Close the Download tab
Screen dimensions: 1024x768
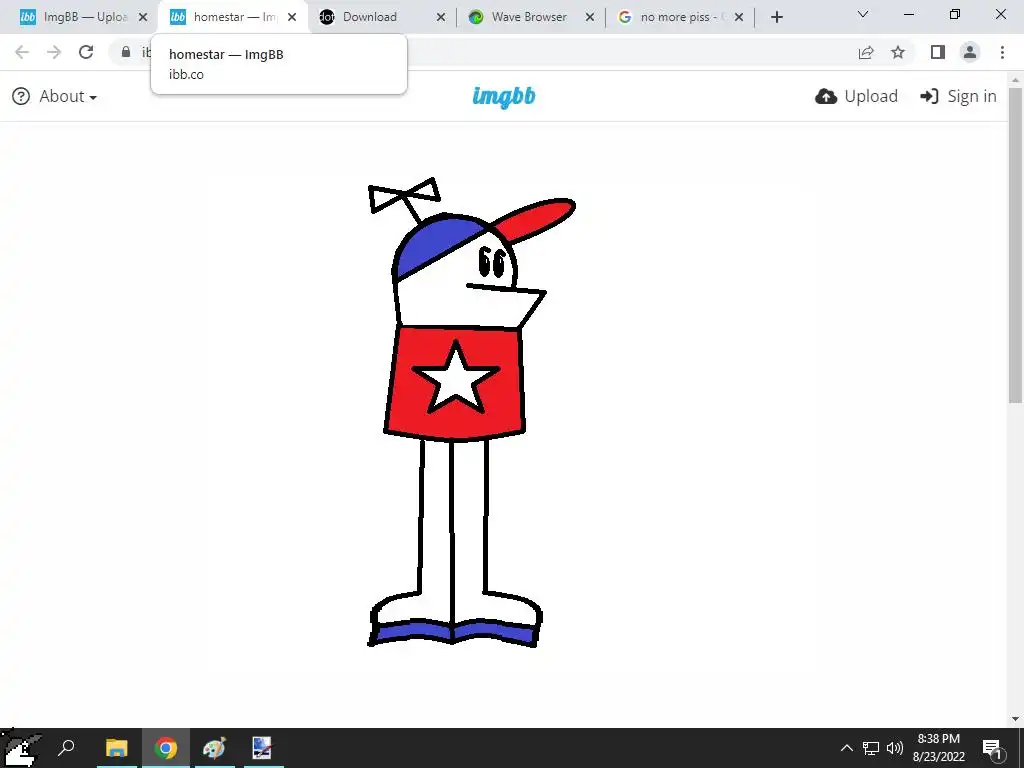441,17
